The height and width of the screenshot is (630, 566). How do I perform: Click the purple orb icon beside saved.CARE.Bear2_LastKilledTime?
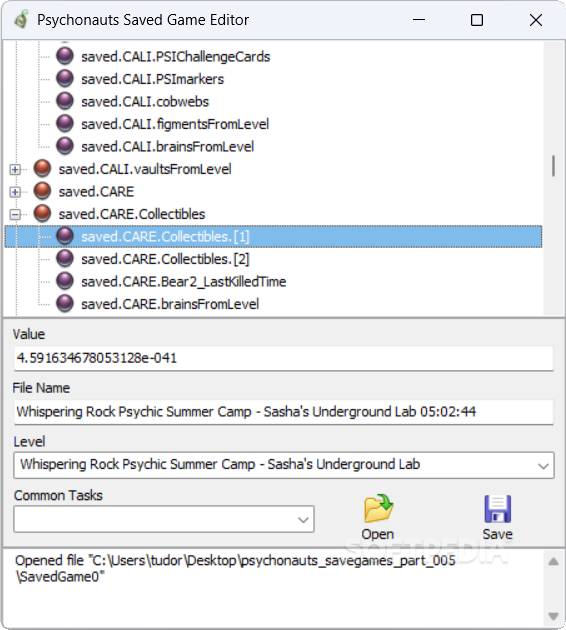[65, 281]
